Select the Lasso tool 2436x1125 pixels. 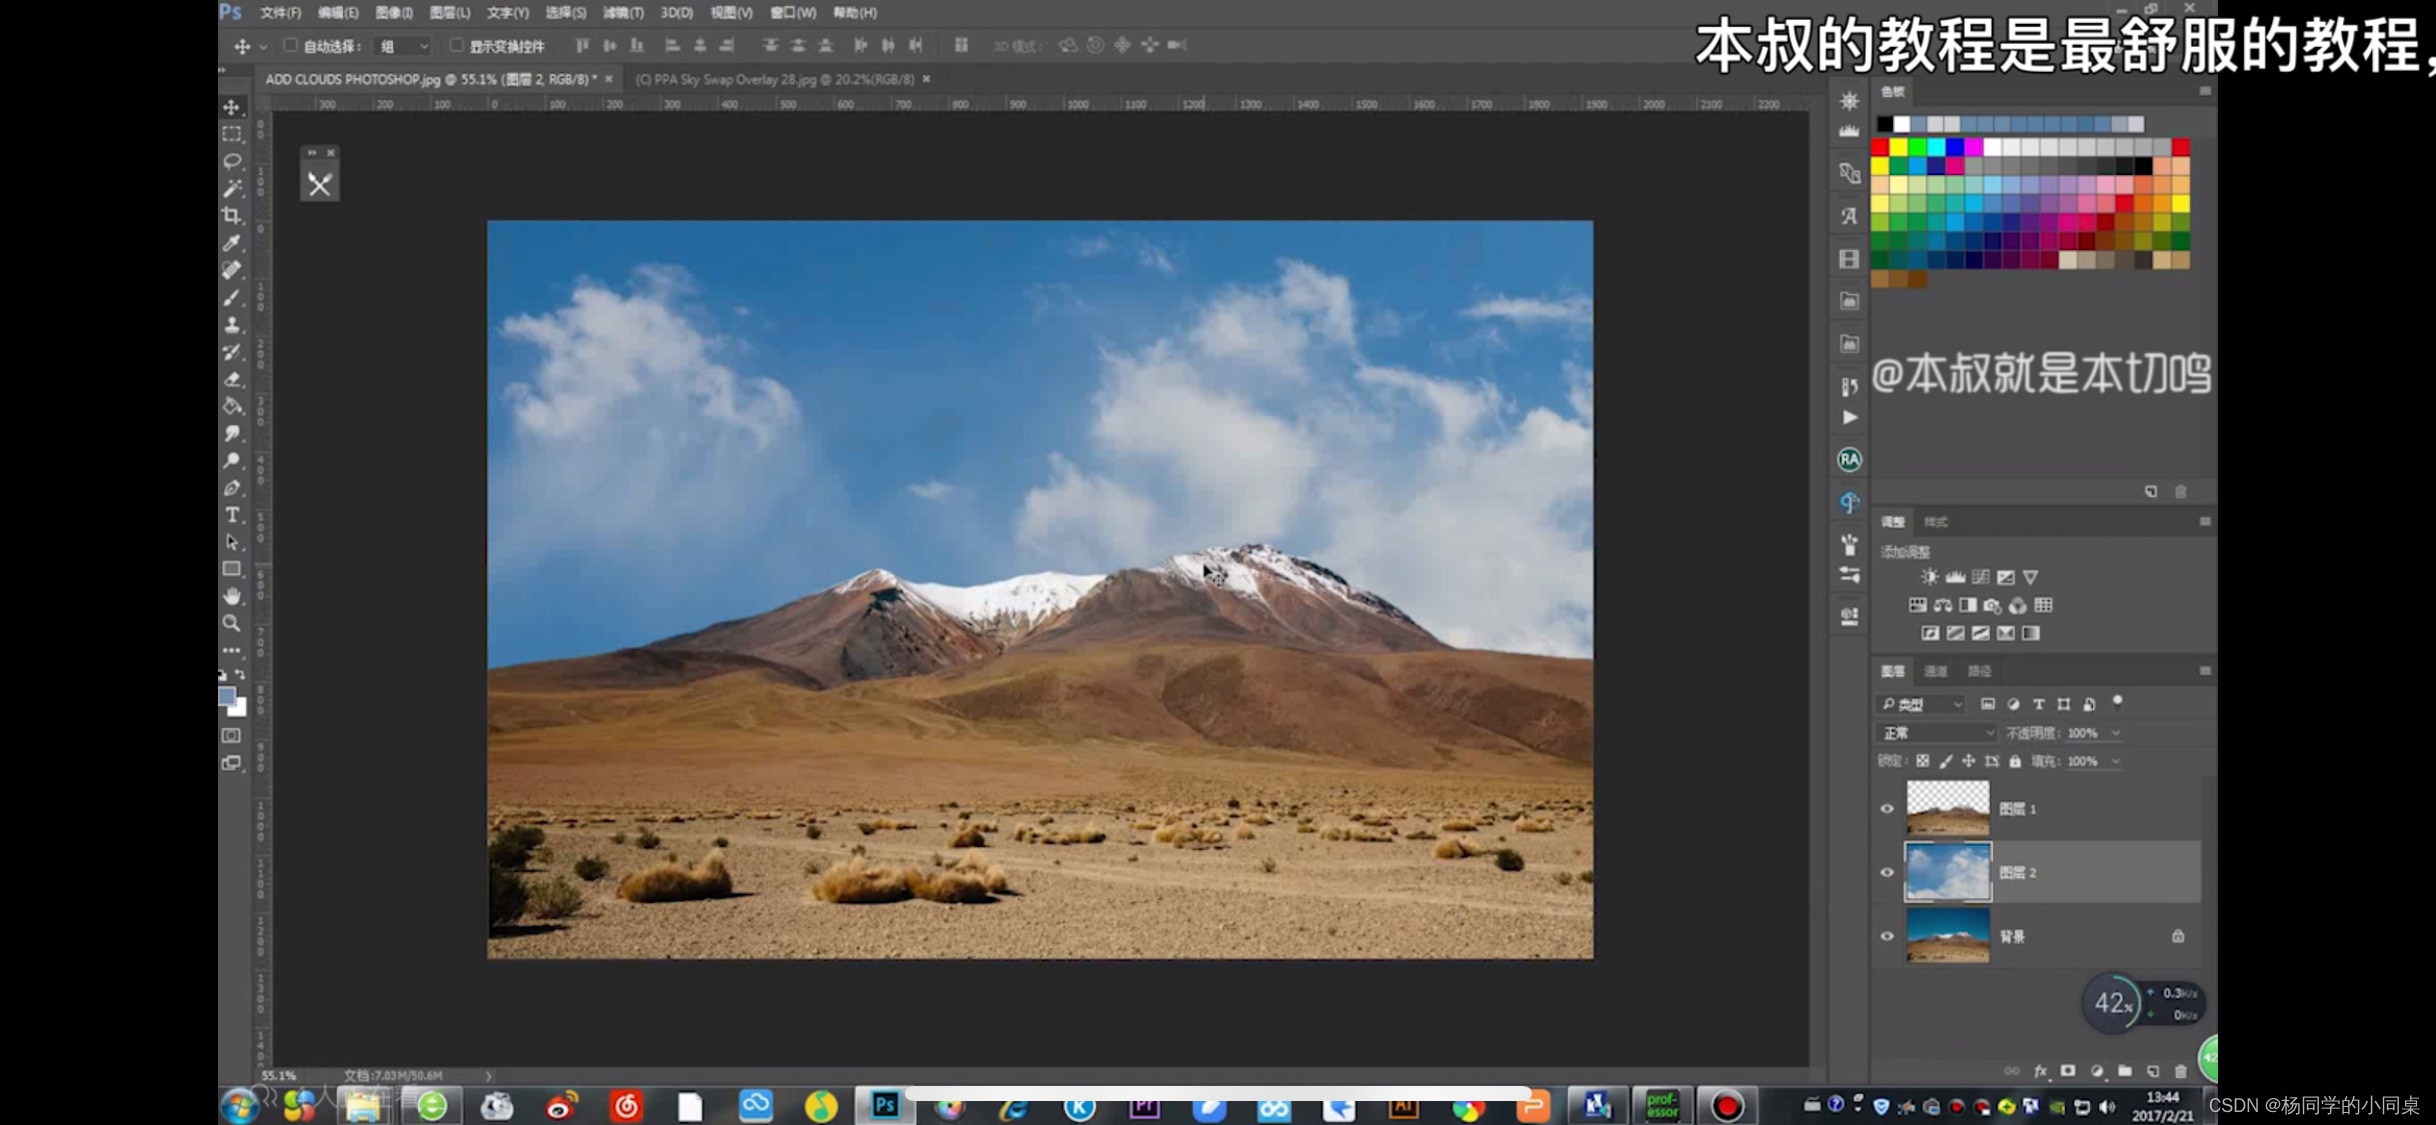[x=232, y=161]
